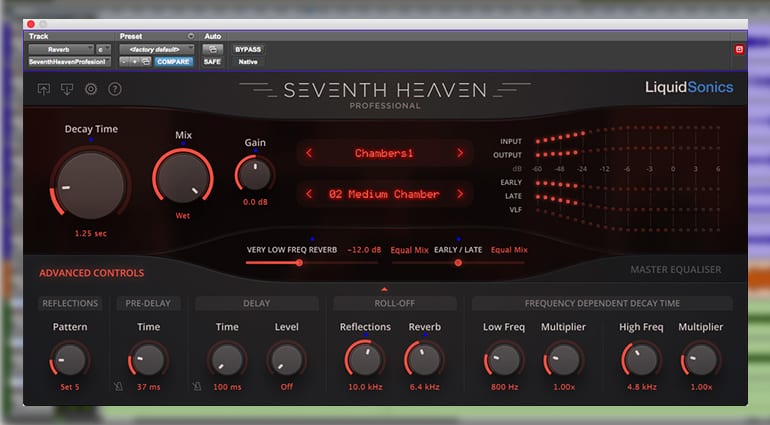The height and width of the screenshot is (425, 770).
Task: Click the ROLL-OFF section header
Action: coord(394,303)
